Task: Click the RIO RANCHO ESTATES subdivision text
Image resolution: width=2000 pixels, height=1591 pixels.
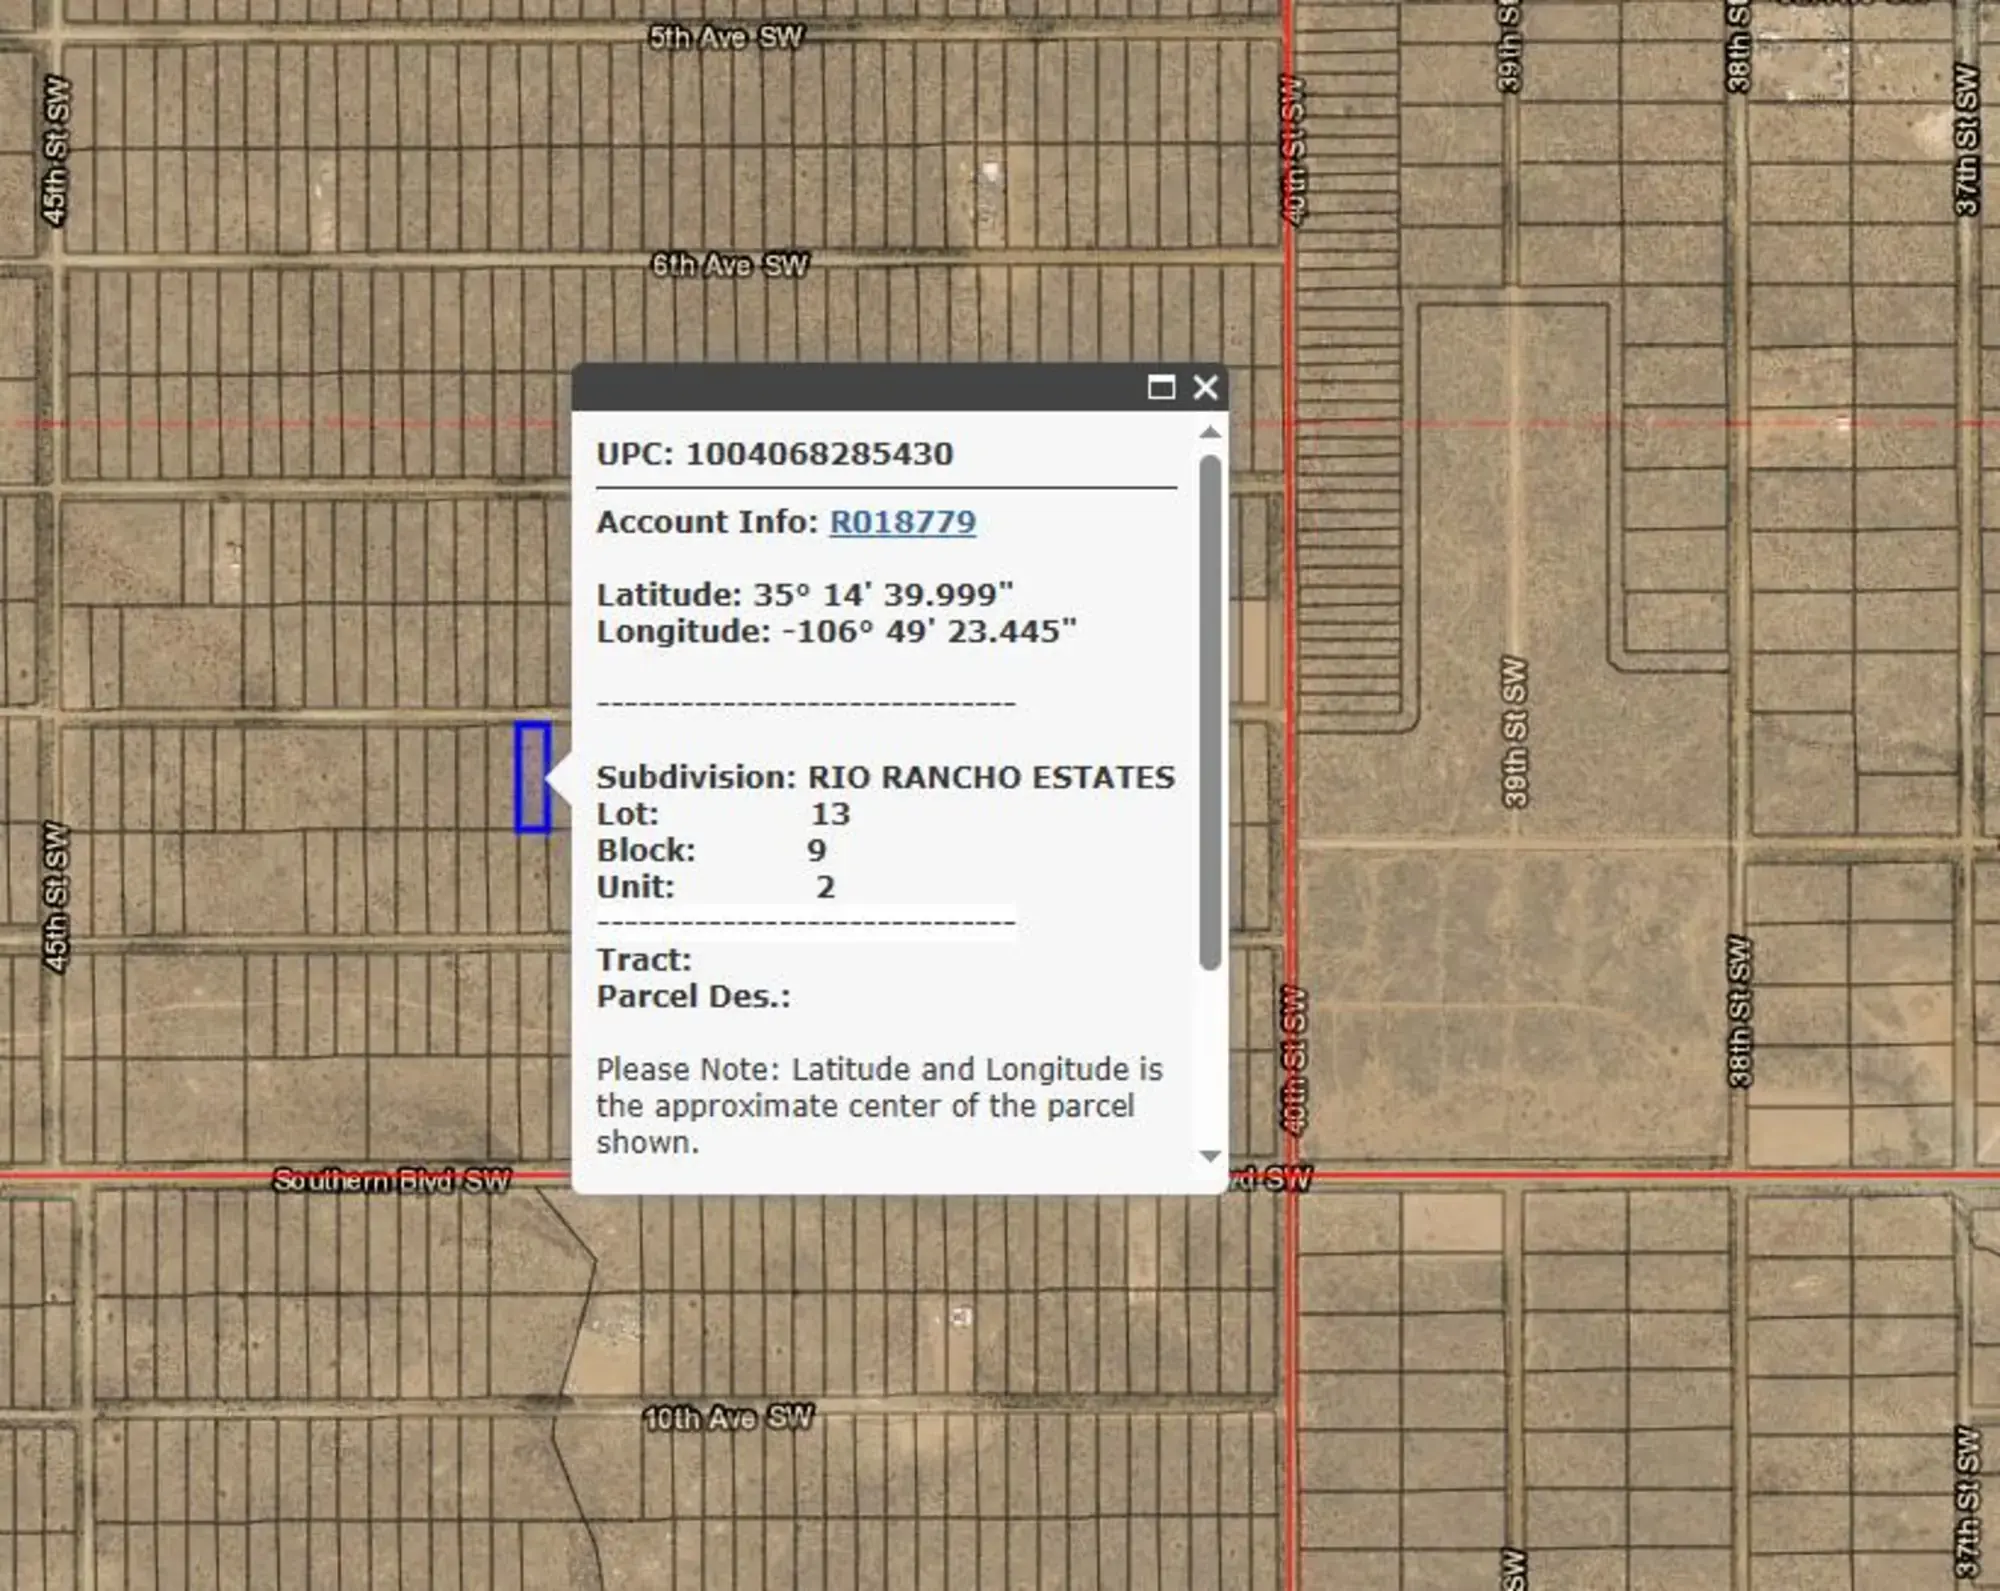Action: 990,777
